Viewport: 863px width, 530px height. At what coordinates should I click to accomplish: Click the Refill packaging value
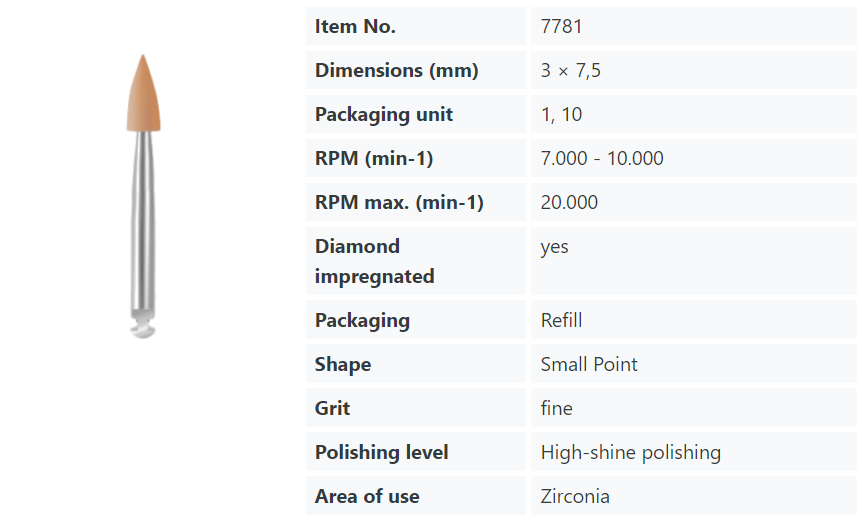coord(561,320)
